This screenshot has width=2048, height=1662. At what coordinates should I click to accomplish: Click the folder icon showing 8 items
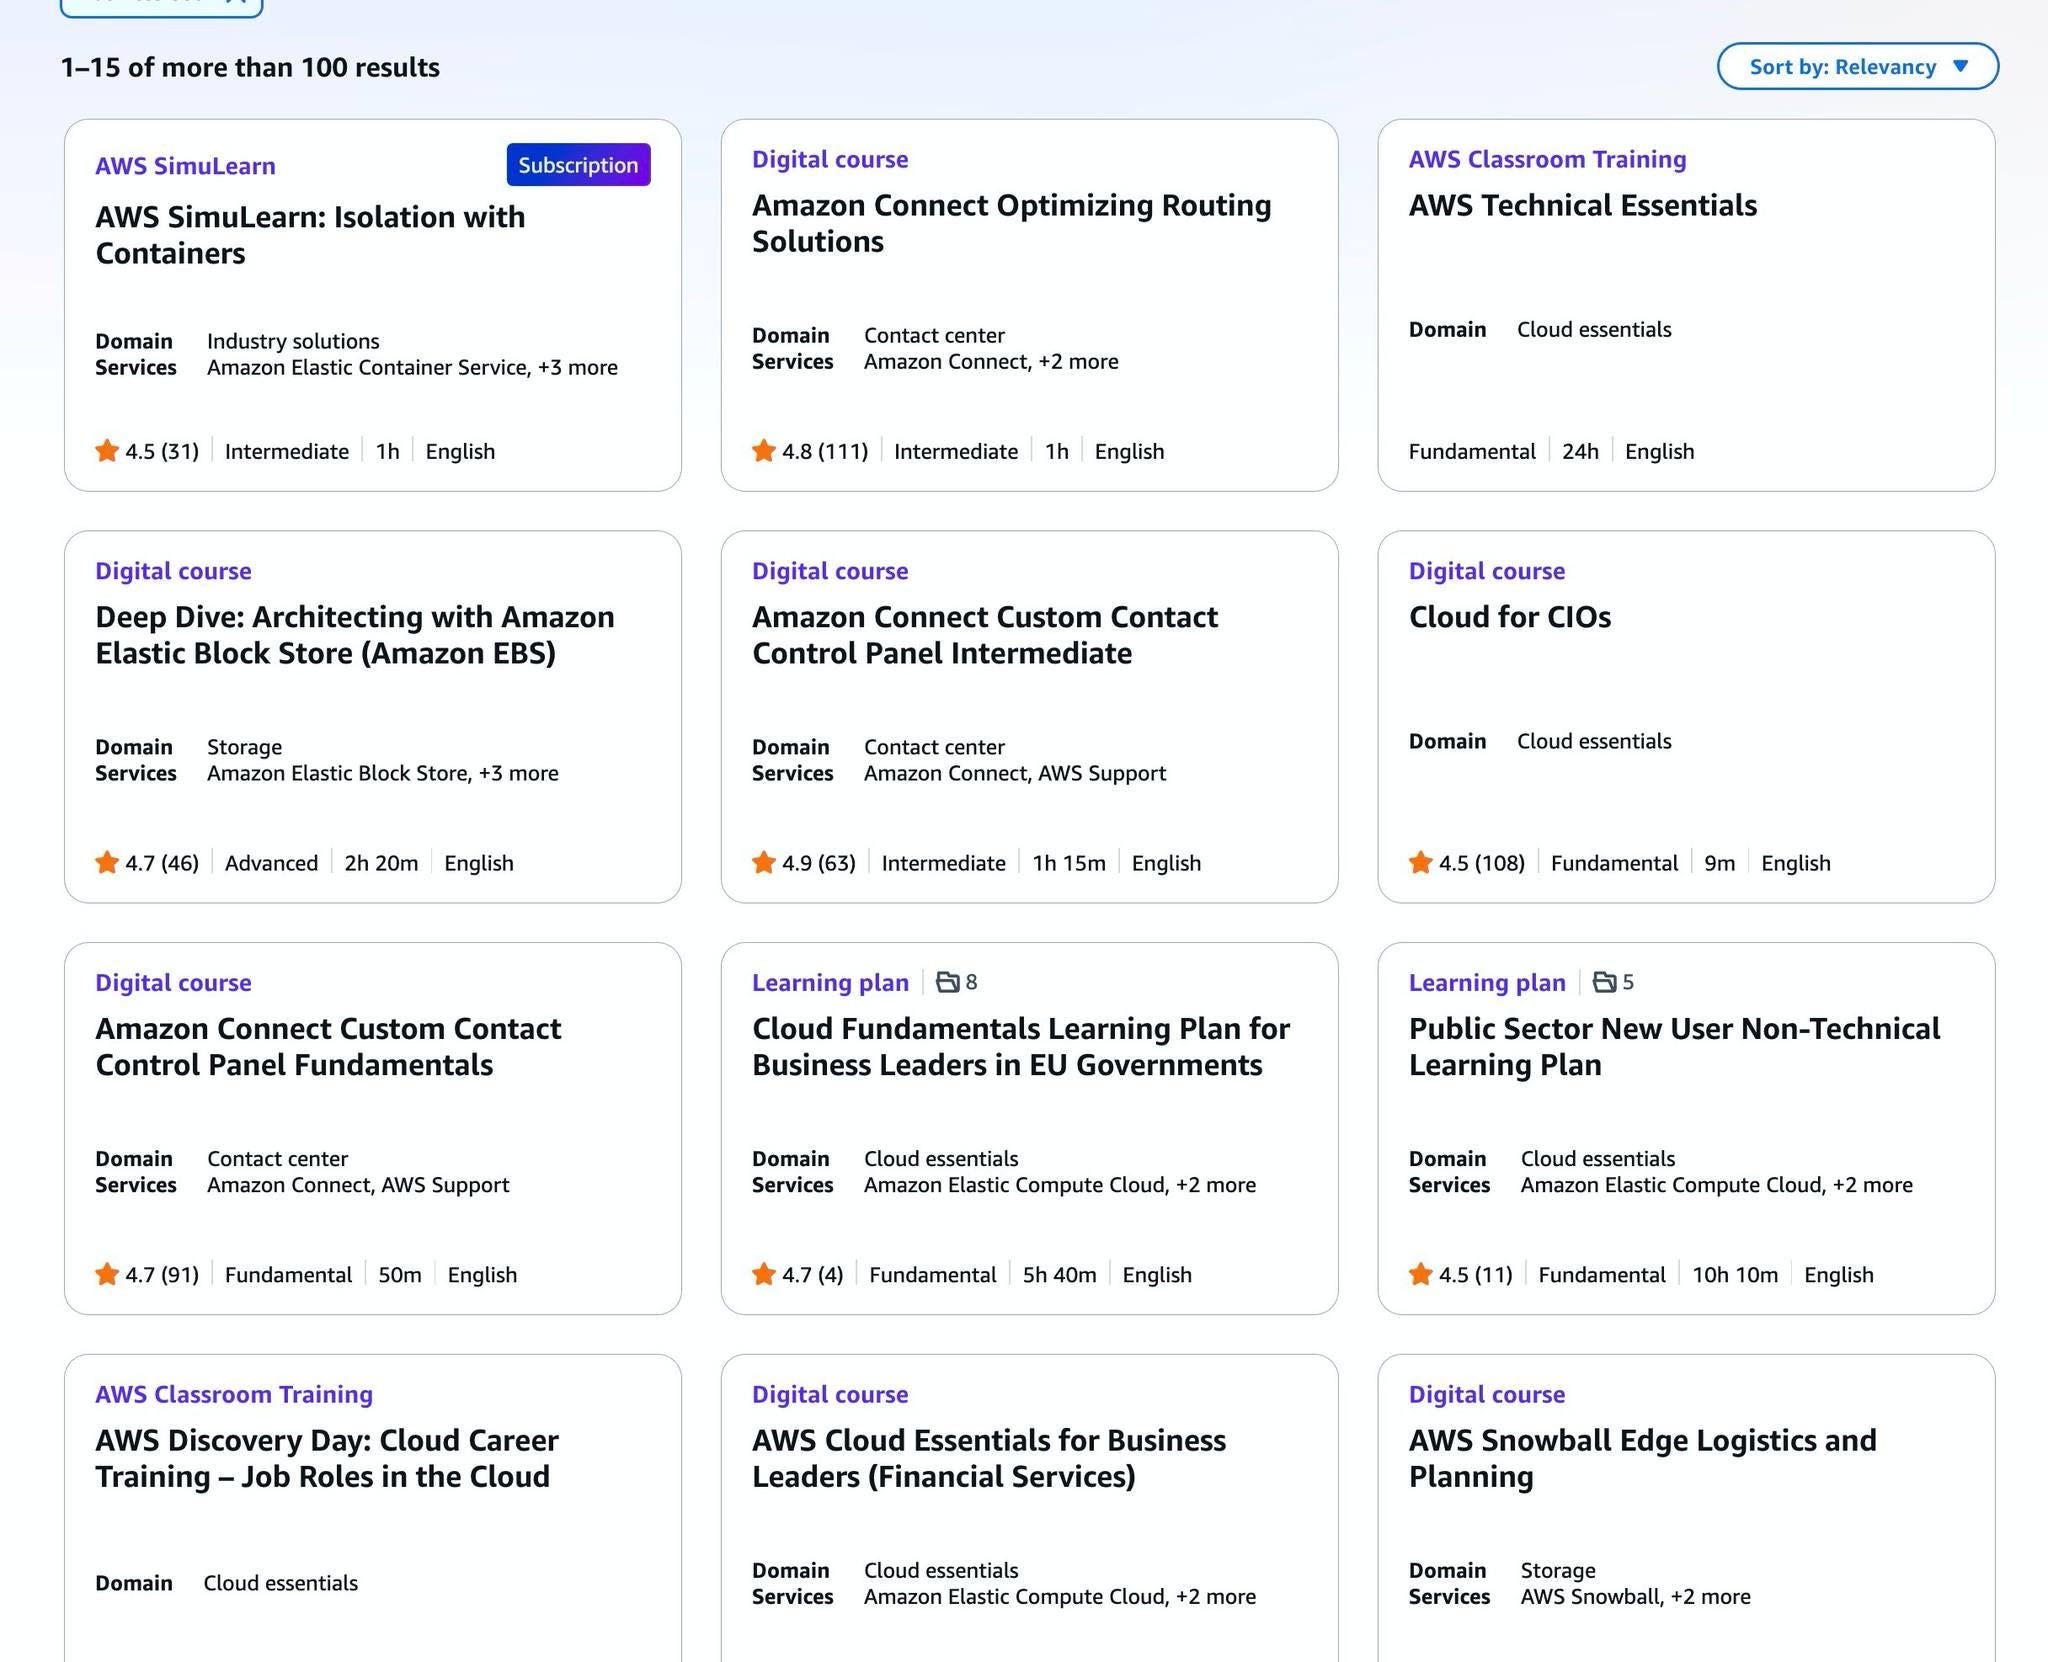point(947,983)
